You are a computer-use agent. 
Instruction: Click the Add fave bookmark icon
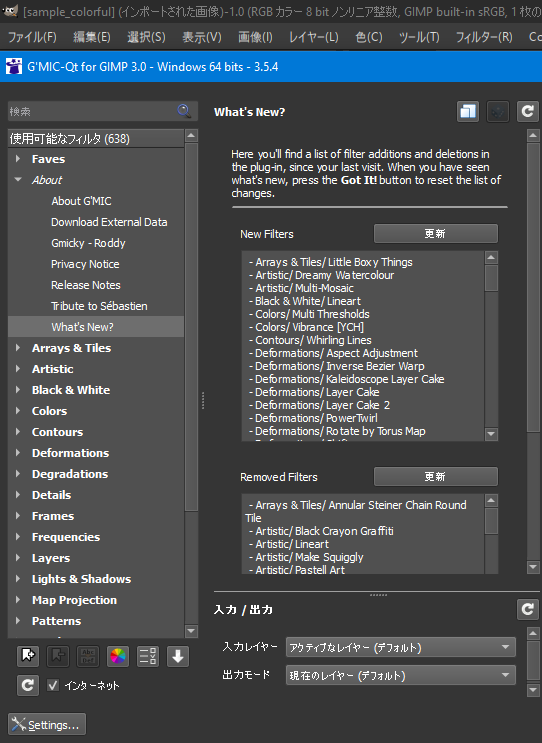coord(28,656)
